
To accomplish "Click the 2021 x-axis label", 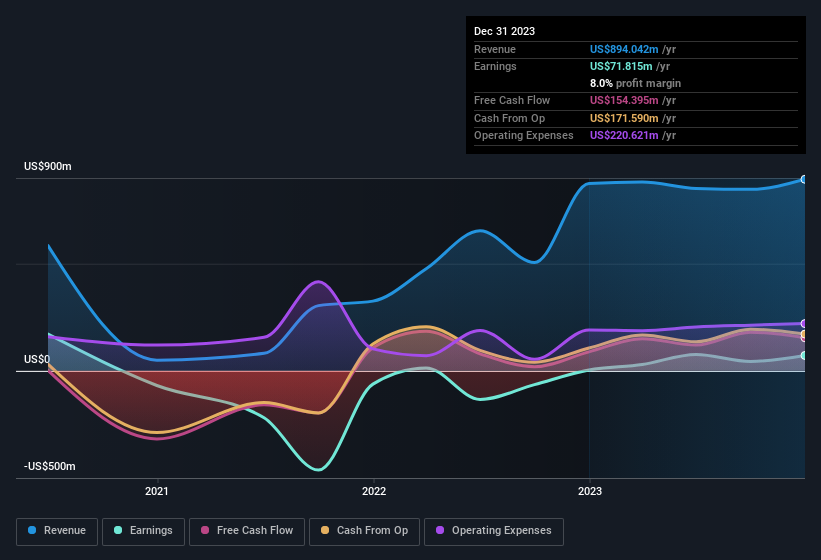I will click(157, 491).
